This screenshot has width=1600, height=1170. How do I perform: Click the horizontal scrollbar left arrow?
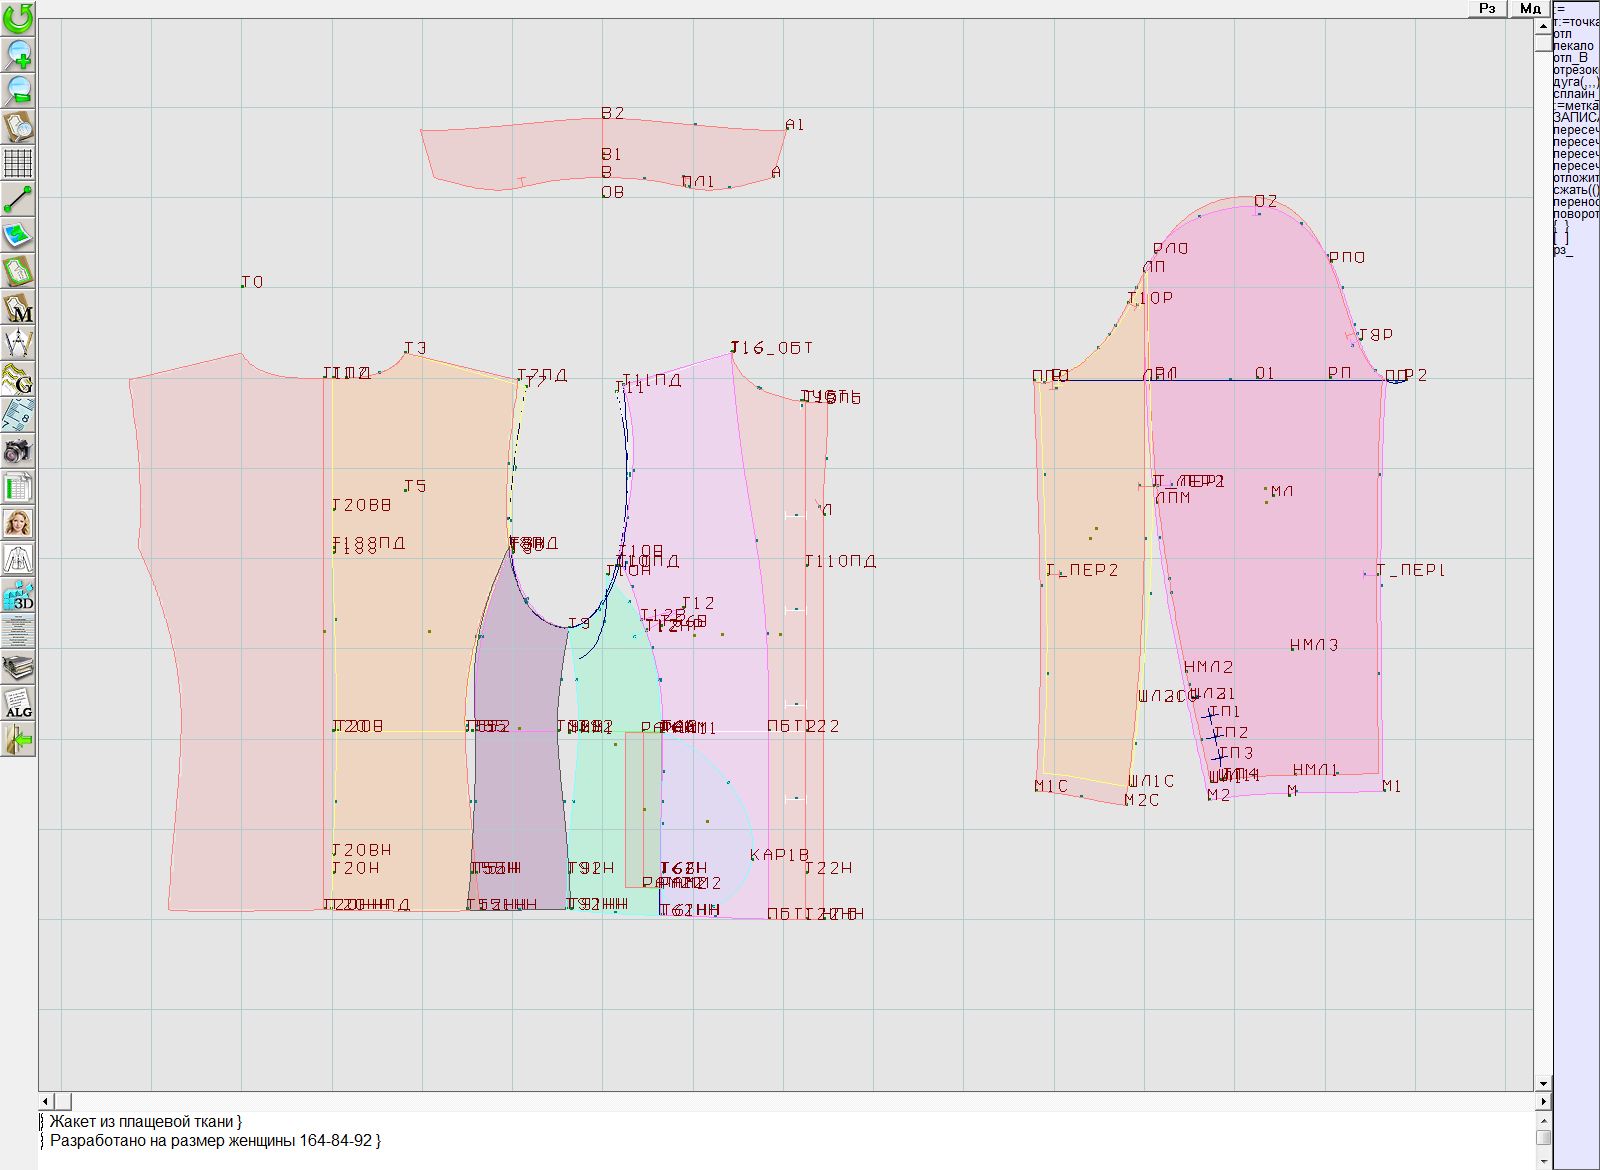[46, 1101]
